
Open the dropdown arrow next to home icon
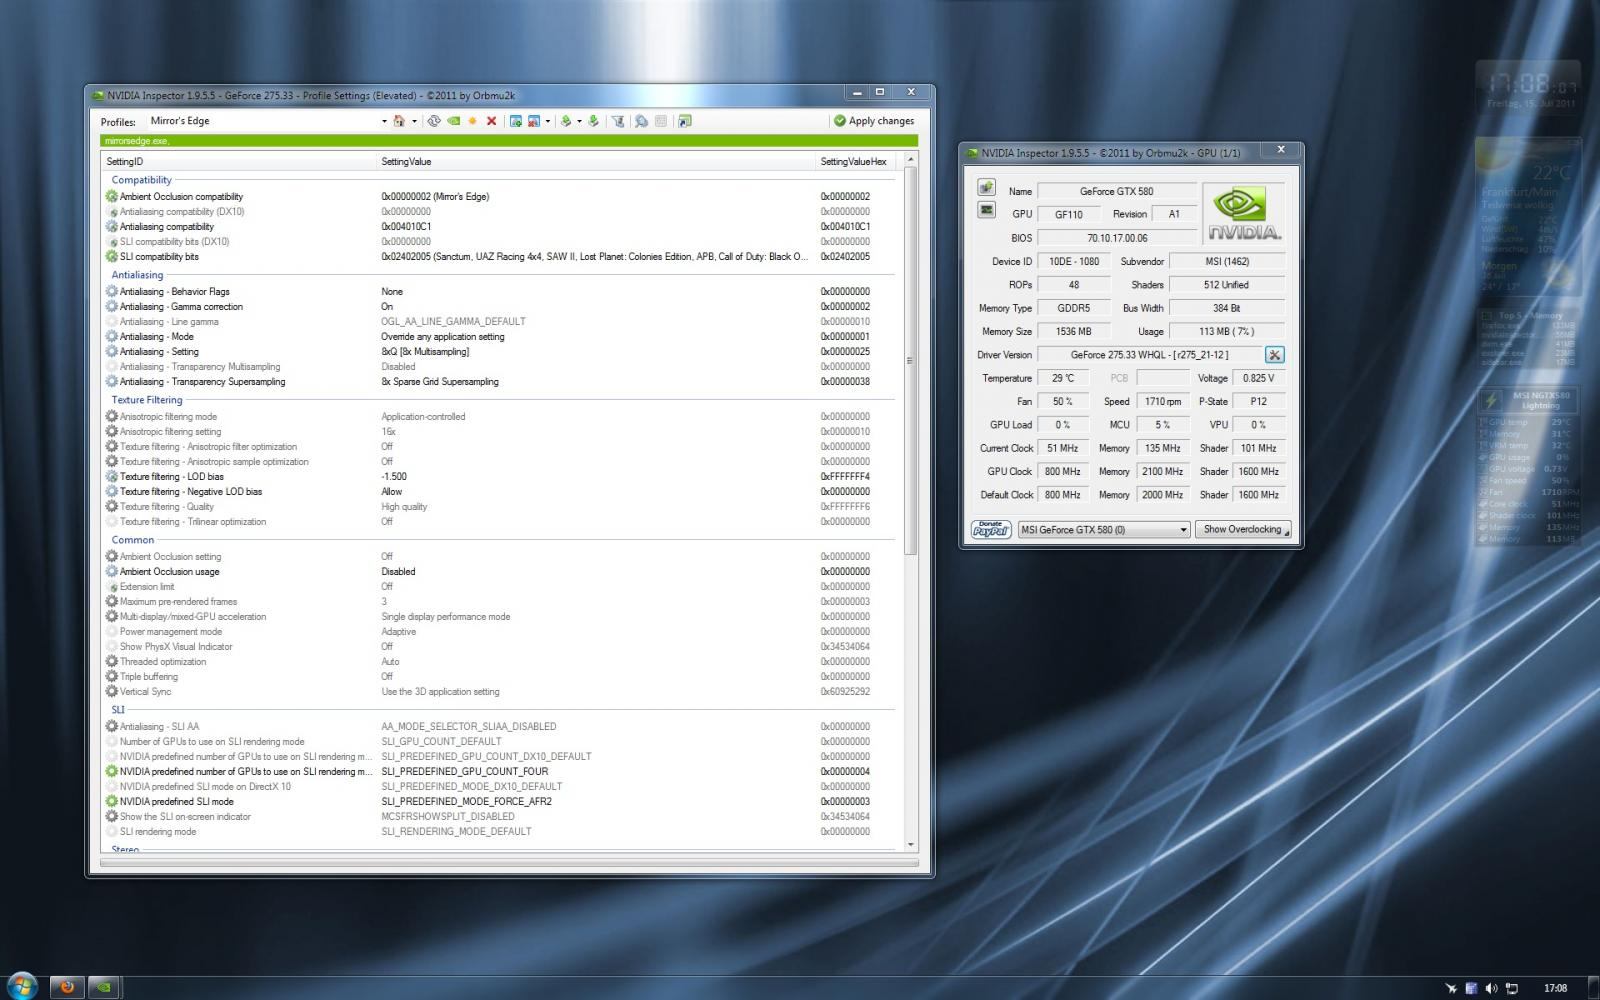coord(414,121)
